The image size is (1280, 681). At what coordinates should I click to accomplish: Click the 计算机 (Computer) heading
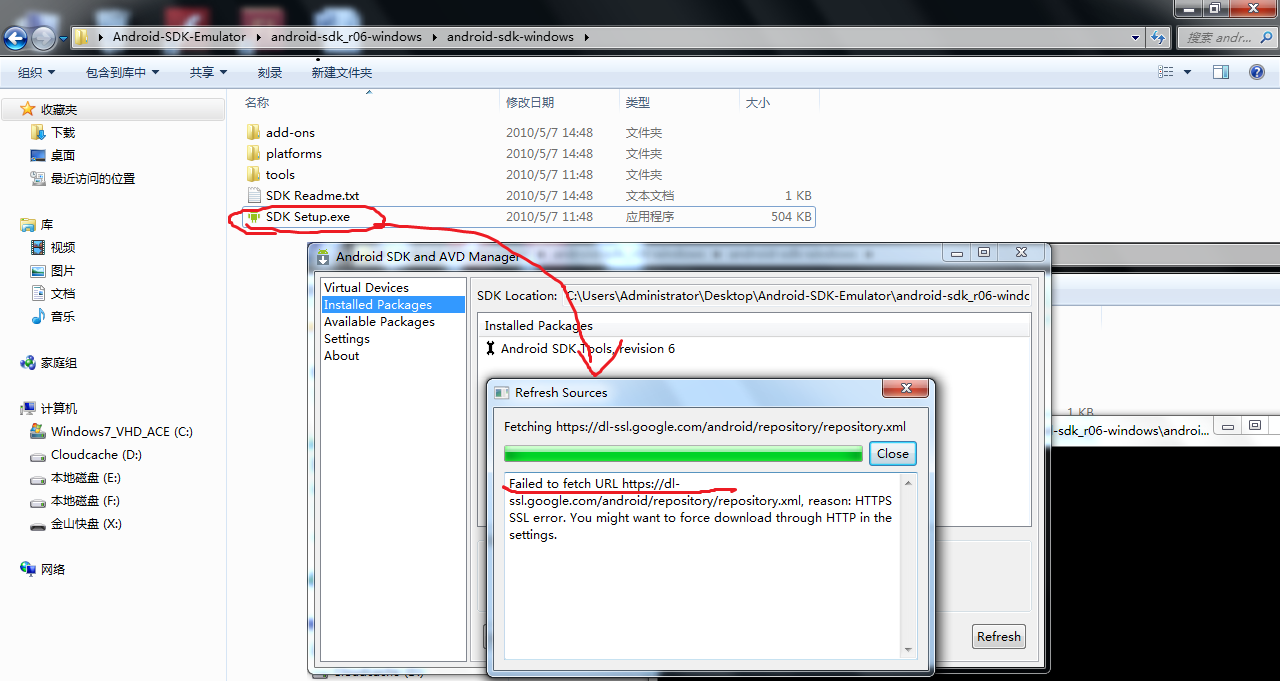[58, 408]
